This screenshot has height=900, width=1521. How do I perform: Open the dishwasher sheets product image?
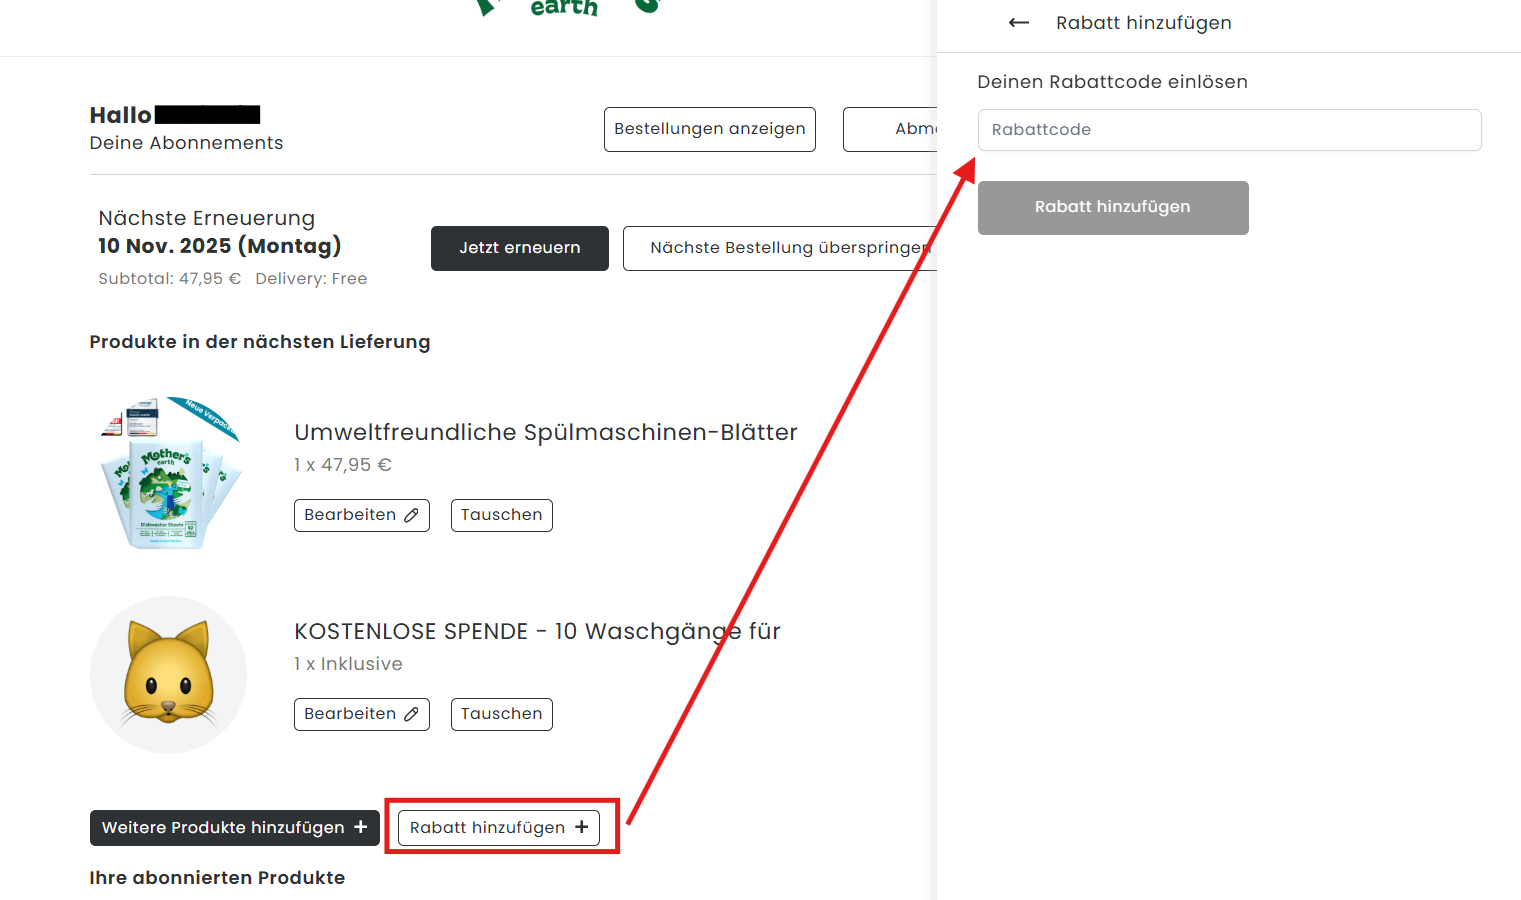170,473
